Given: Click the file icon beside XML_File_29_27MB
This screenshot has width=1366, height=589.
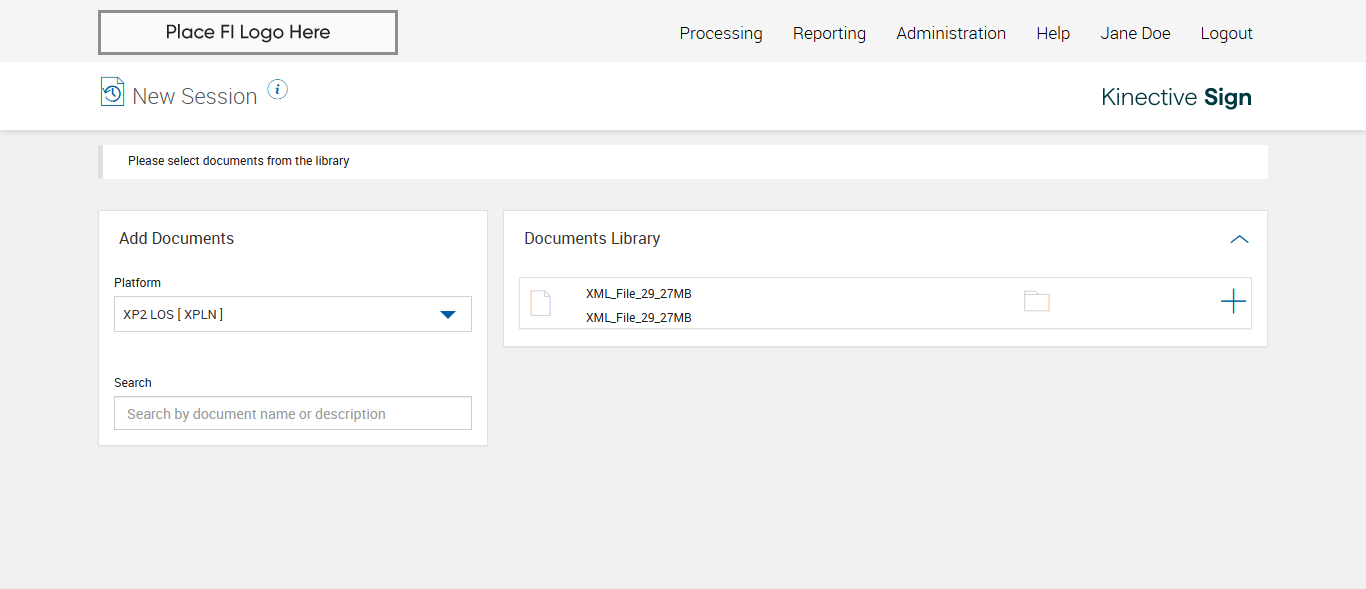Looking at the screenshot, I should [x=540, y=303].
